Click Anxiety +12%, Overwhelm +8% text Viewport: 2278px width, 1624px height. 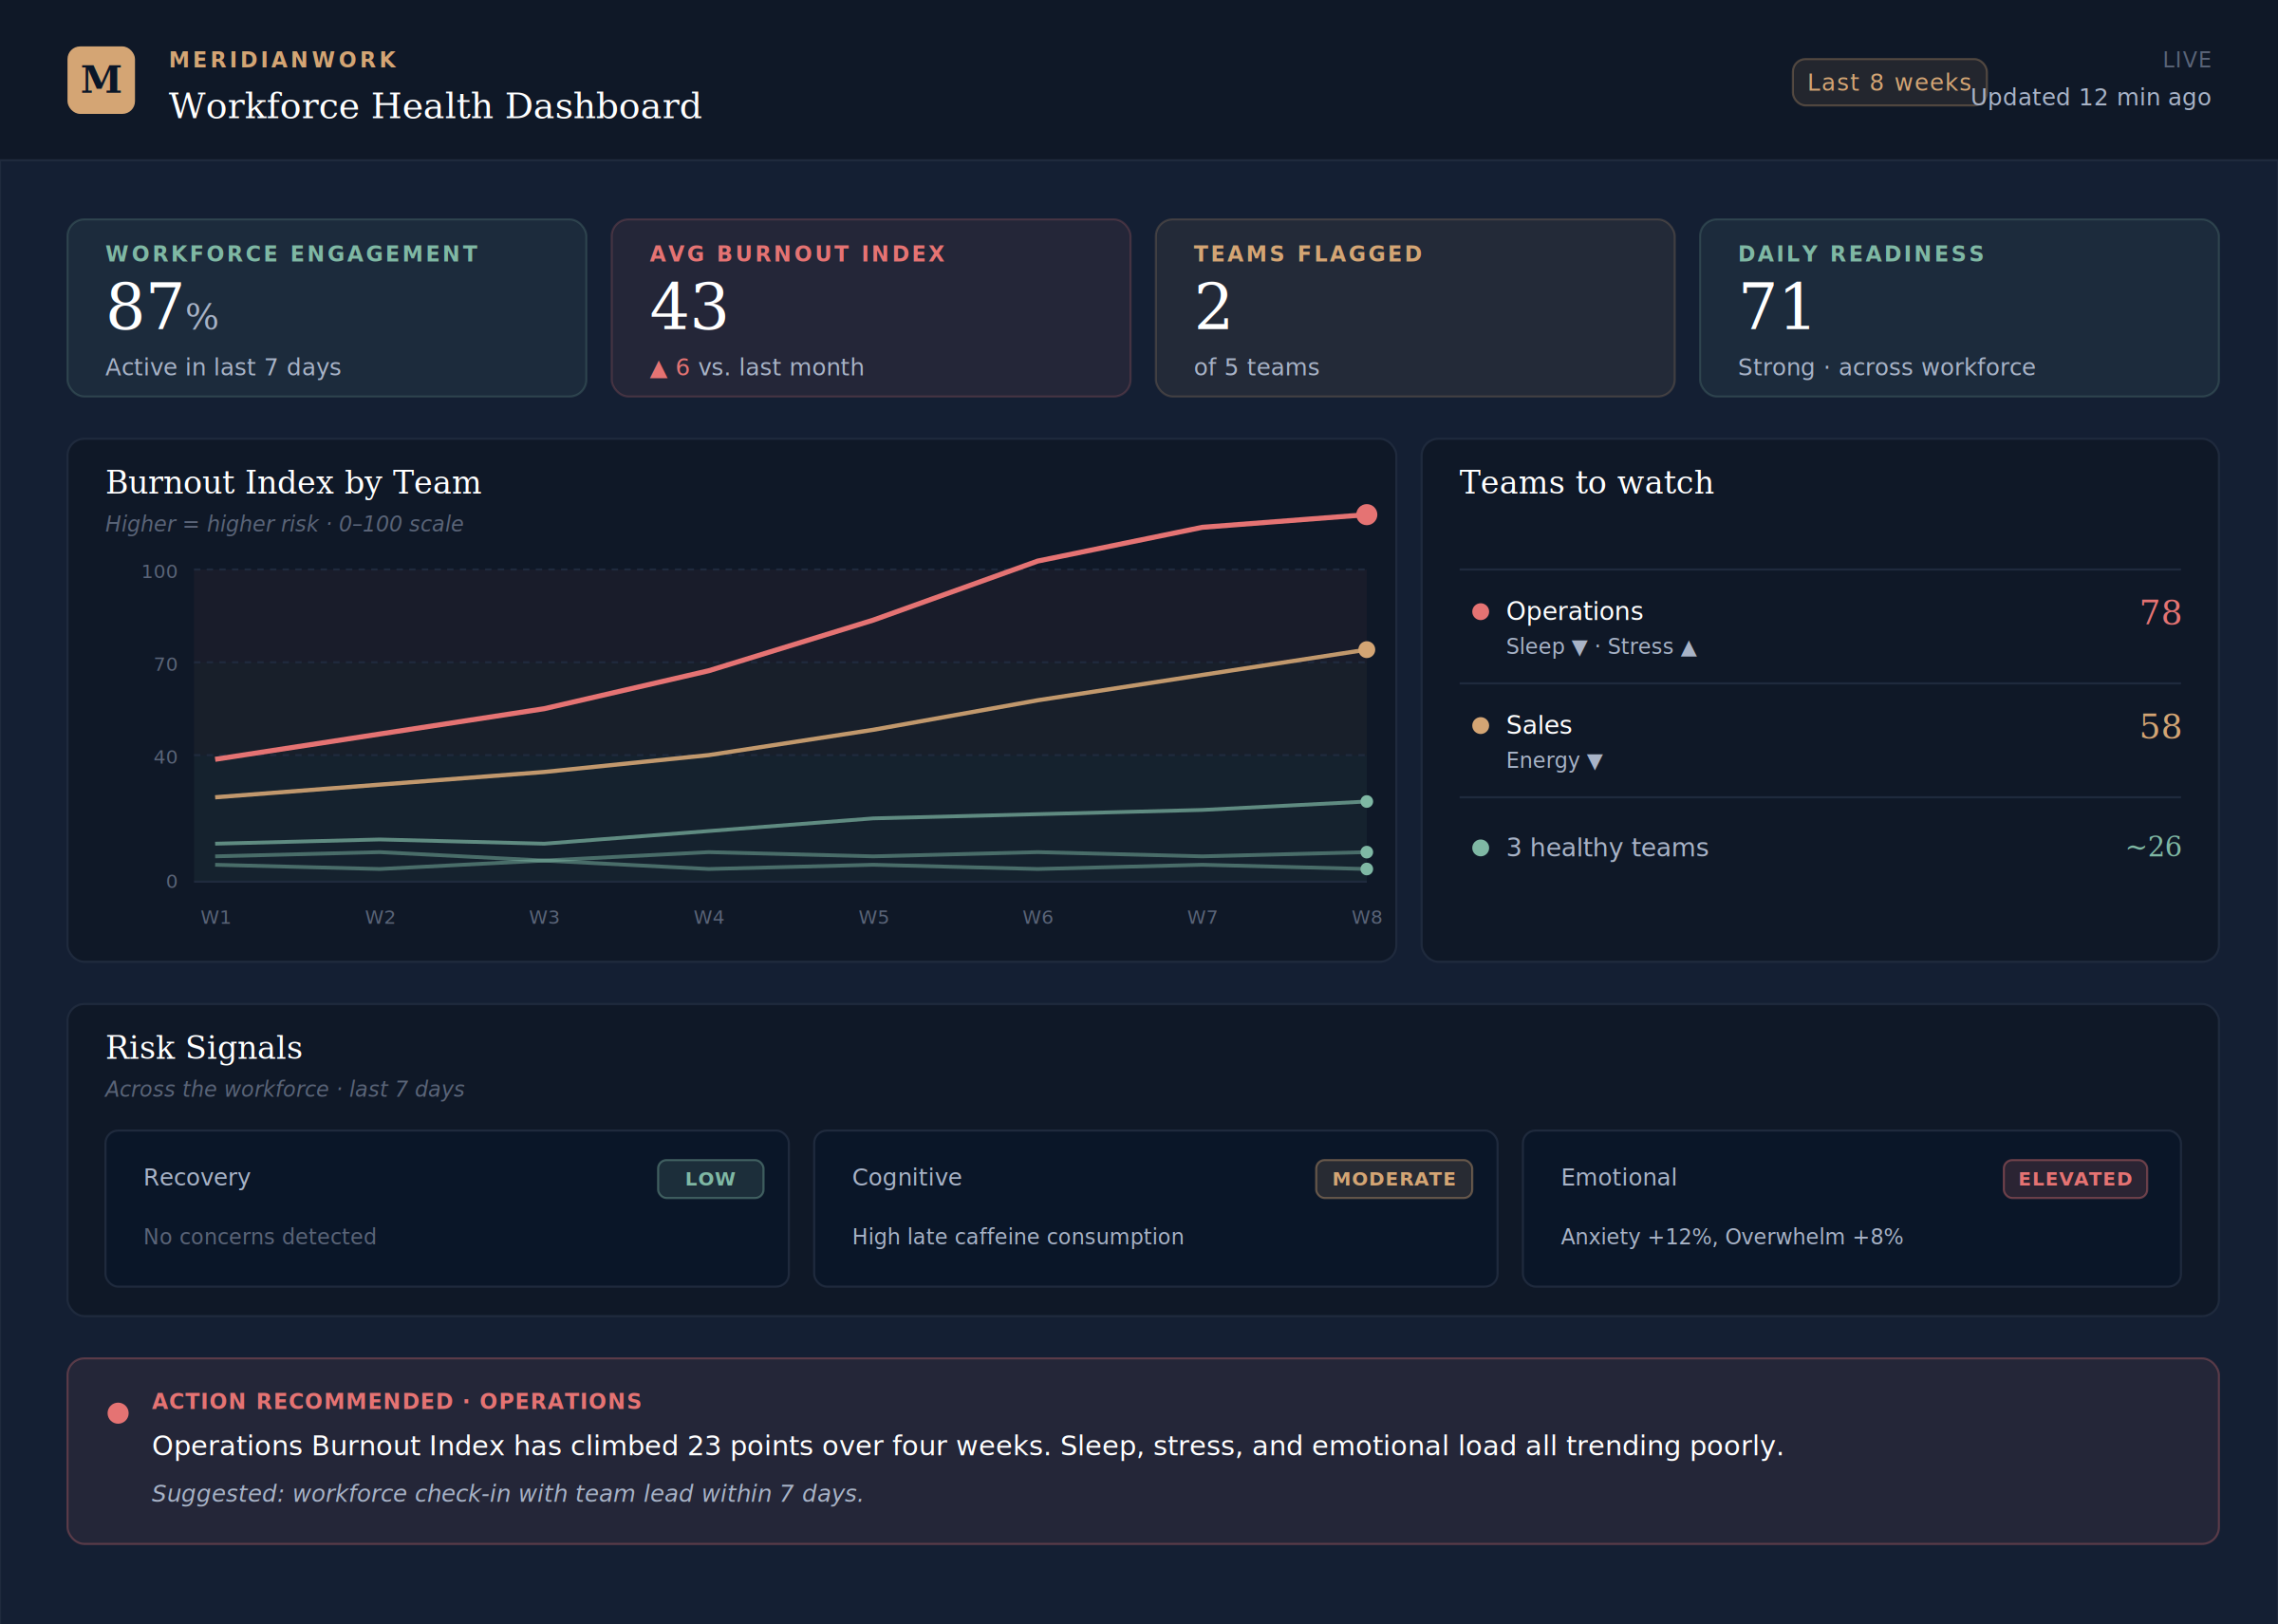point(1732,1237)
